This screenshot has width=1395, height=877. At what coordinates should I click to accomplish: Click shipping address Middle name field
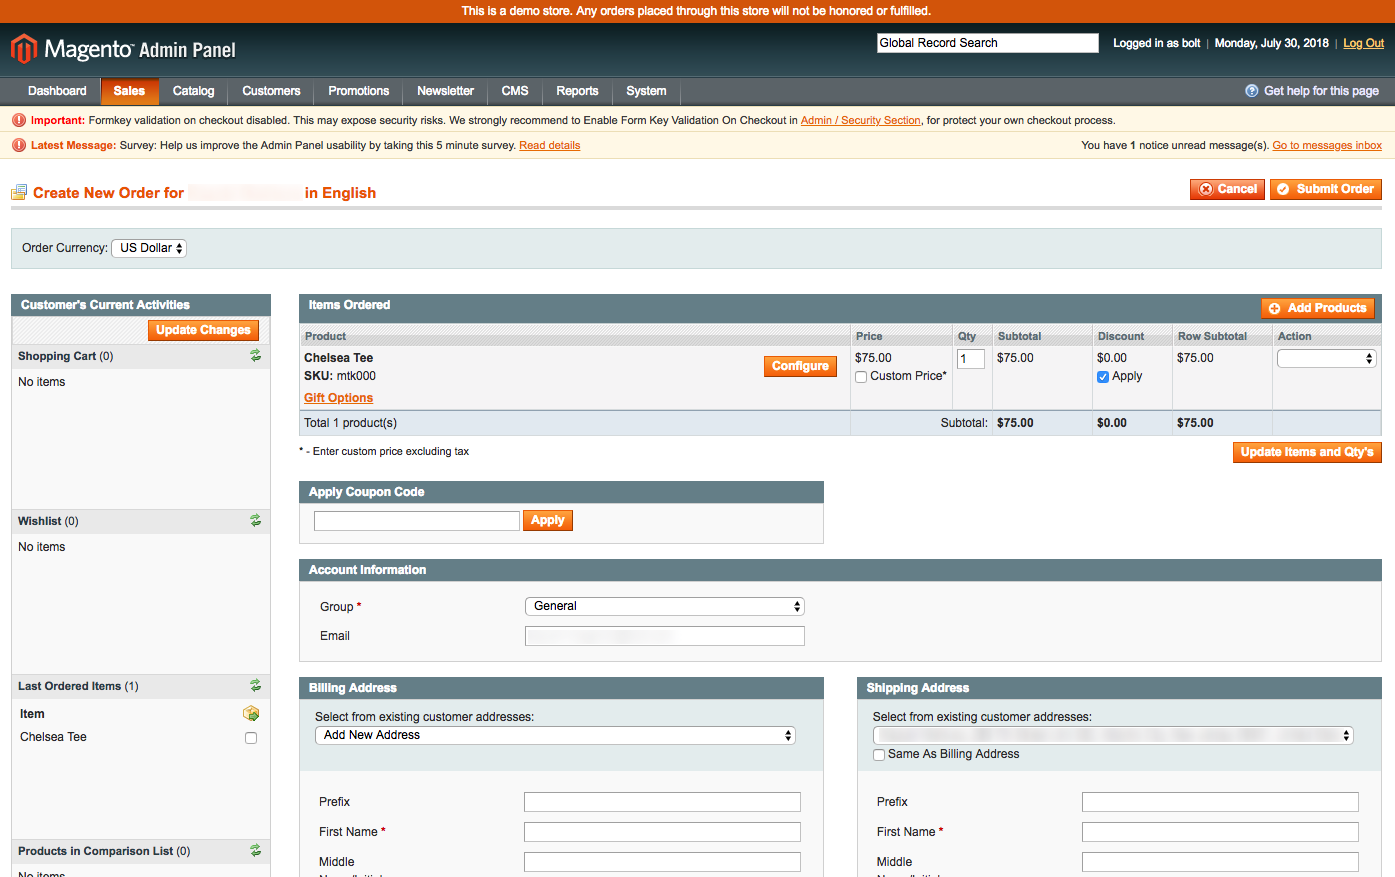click(x=1220, y=862)
